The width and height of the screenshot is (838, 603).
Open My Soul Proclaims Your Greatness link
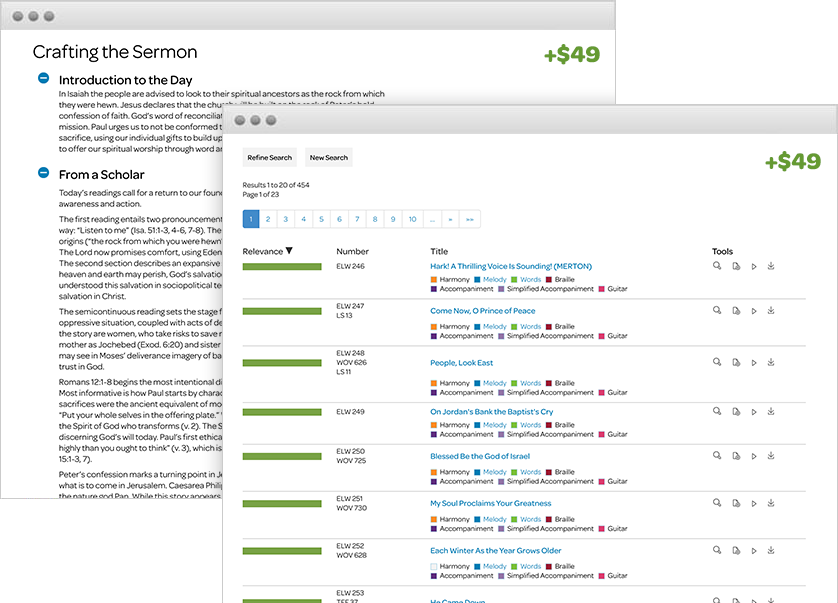tap(491, 503)
